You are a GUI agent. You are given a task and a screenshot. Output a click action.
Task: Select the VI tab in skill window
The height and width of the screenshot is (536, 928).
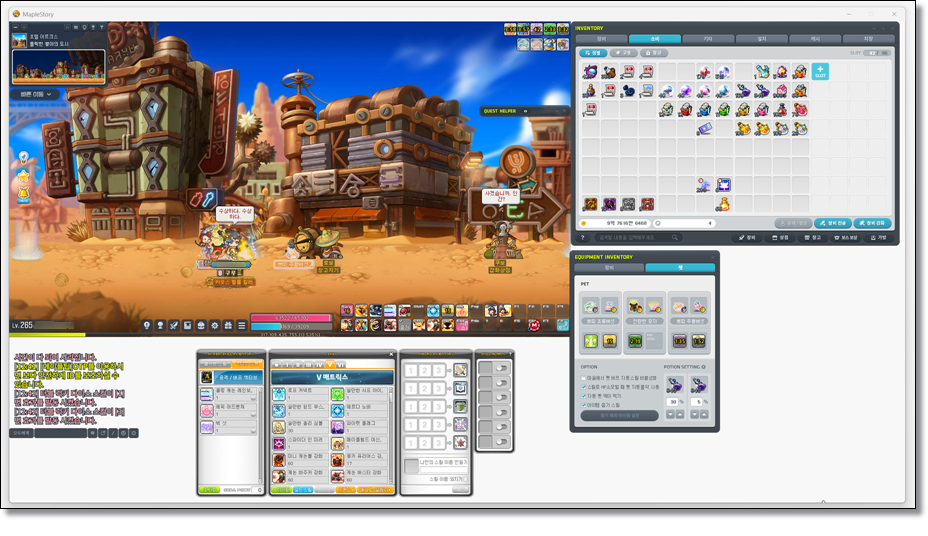(x=340, y=364)
